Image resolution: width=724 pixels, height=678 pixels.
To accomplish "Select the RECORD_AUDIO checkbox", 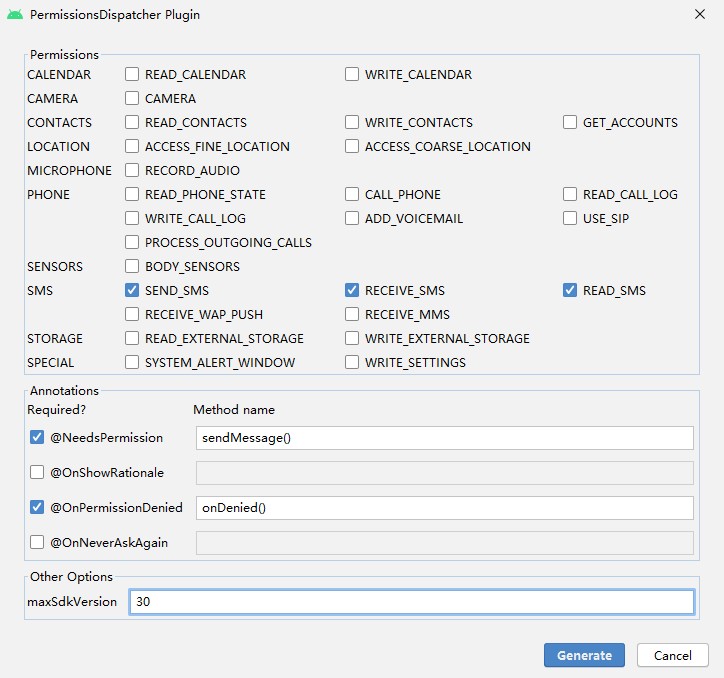I will coord(132,171).
